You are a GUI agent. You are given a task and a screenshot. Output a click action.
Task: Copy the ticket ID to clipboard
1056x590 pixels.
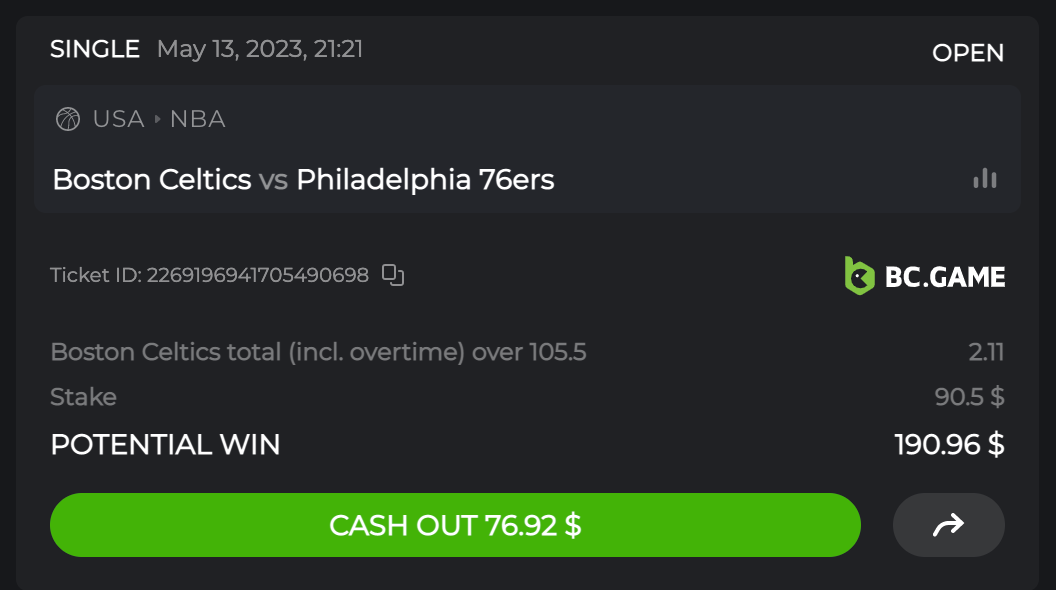point(394,275)
